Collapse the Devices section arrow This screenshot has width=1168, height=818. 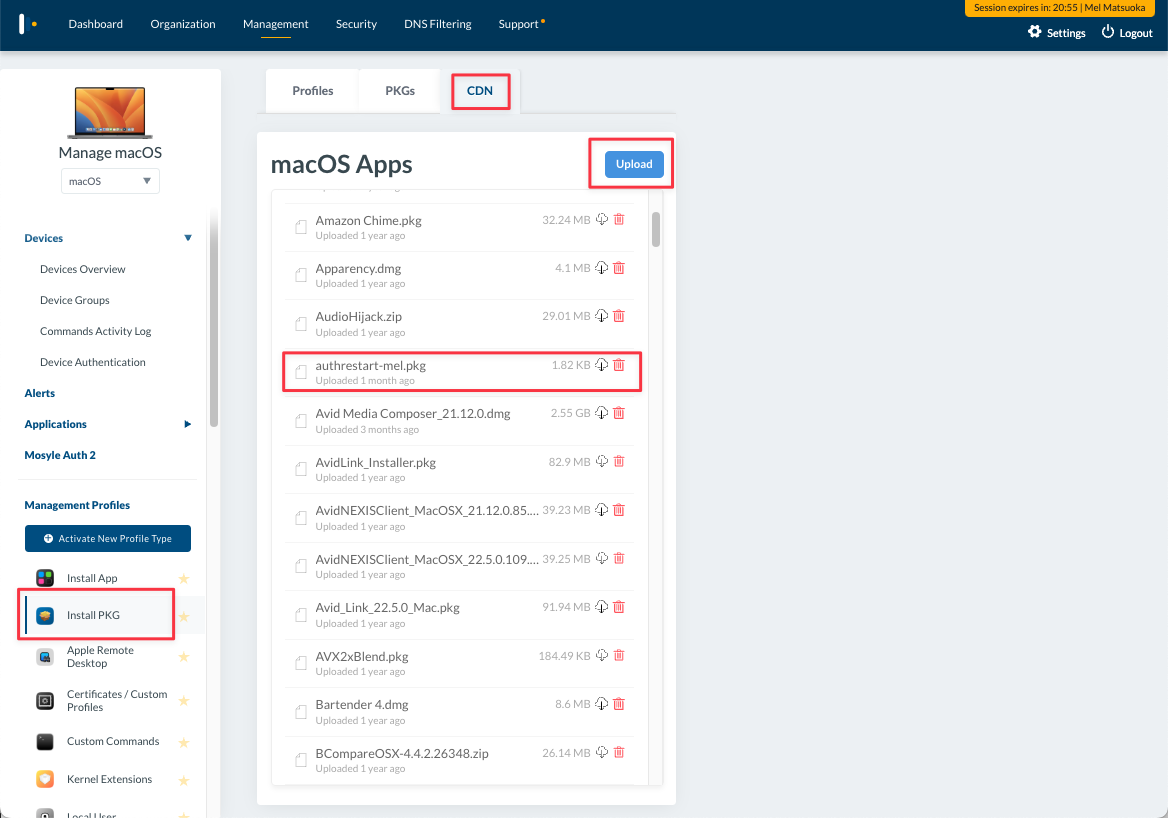pos(188,238)
